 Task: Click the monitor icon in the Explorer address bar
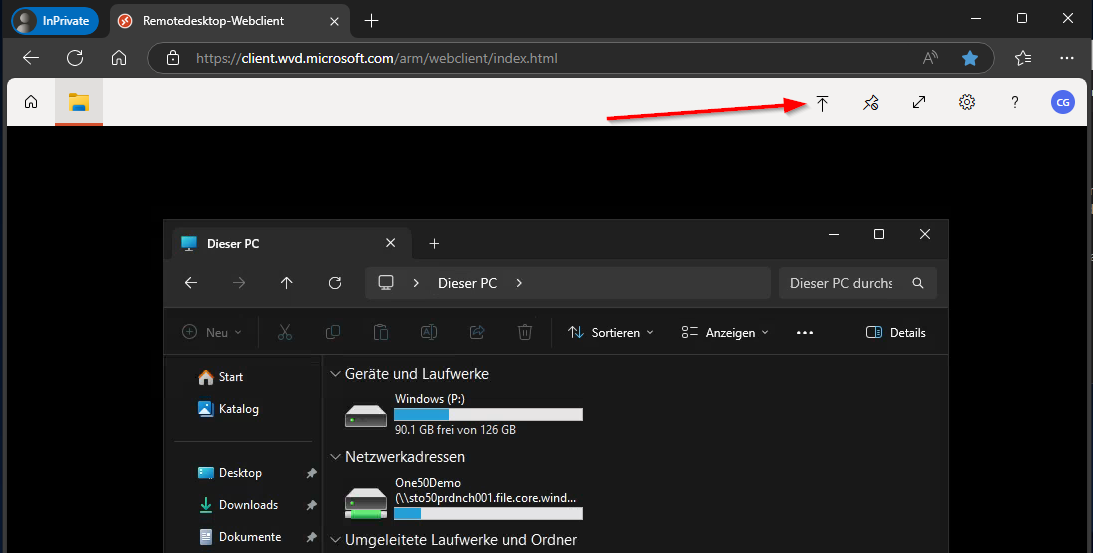pos(386,282)
